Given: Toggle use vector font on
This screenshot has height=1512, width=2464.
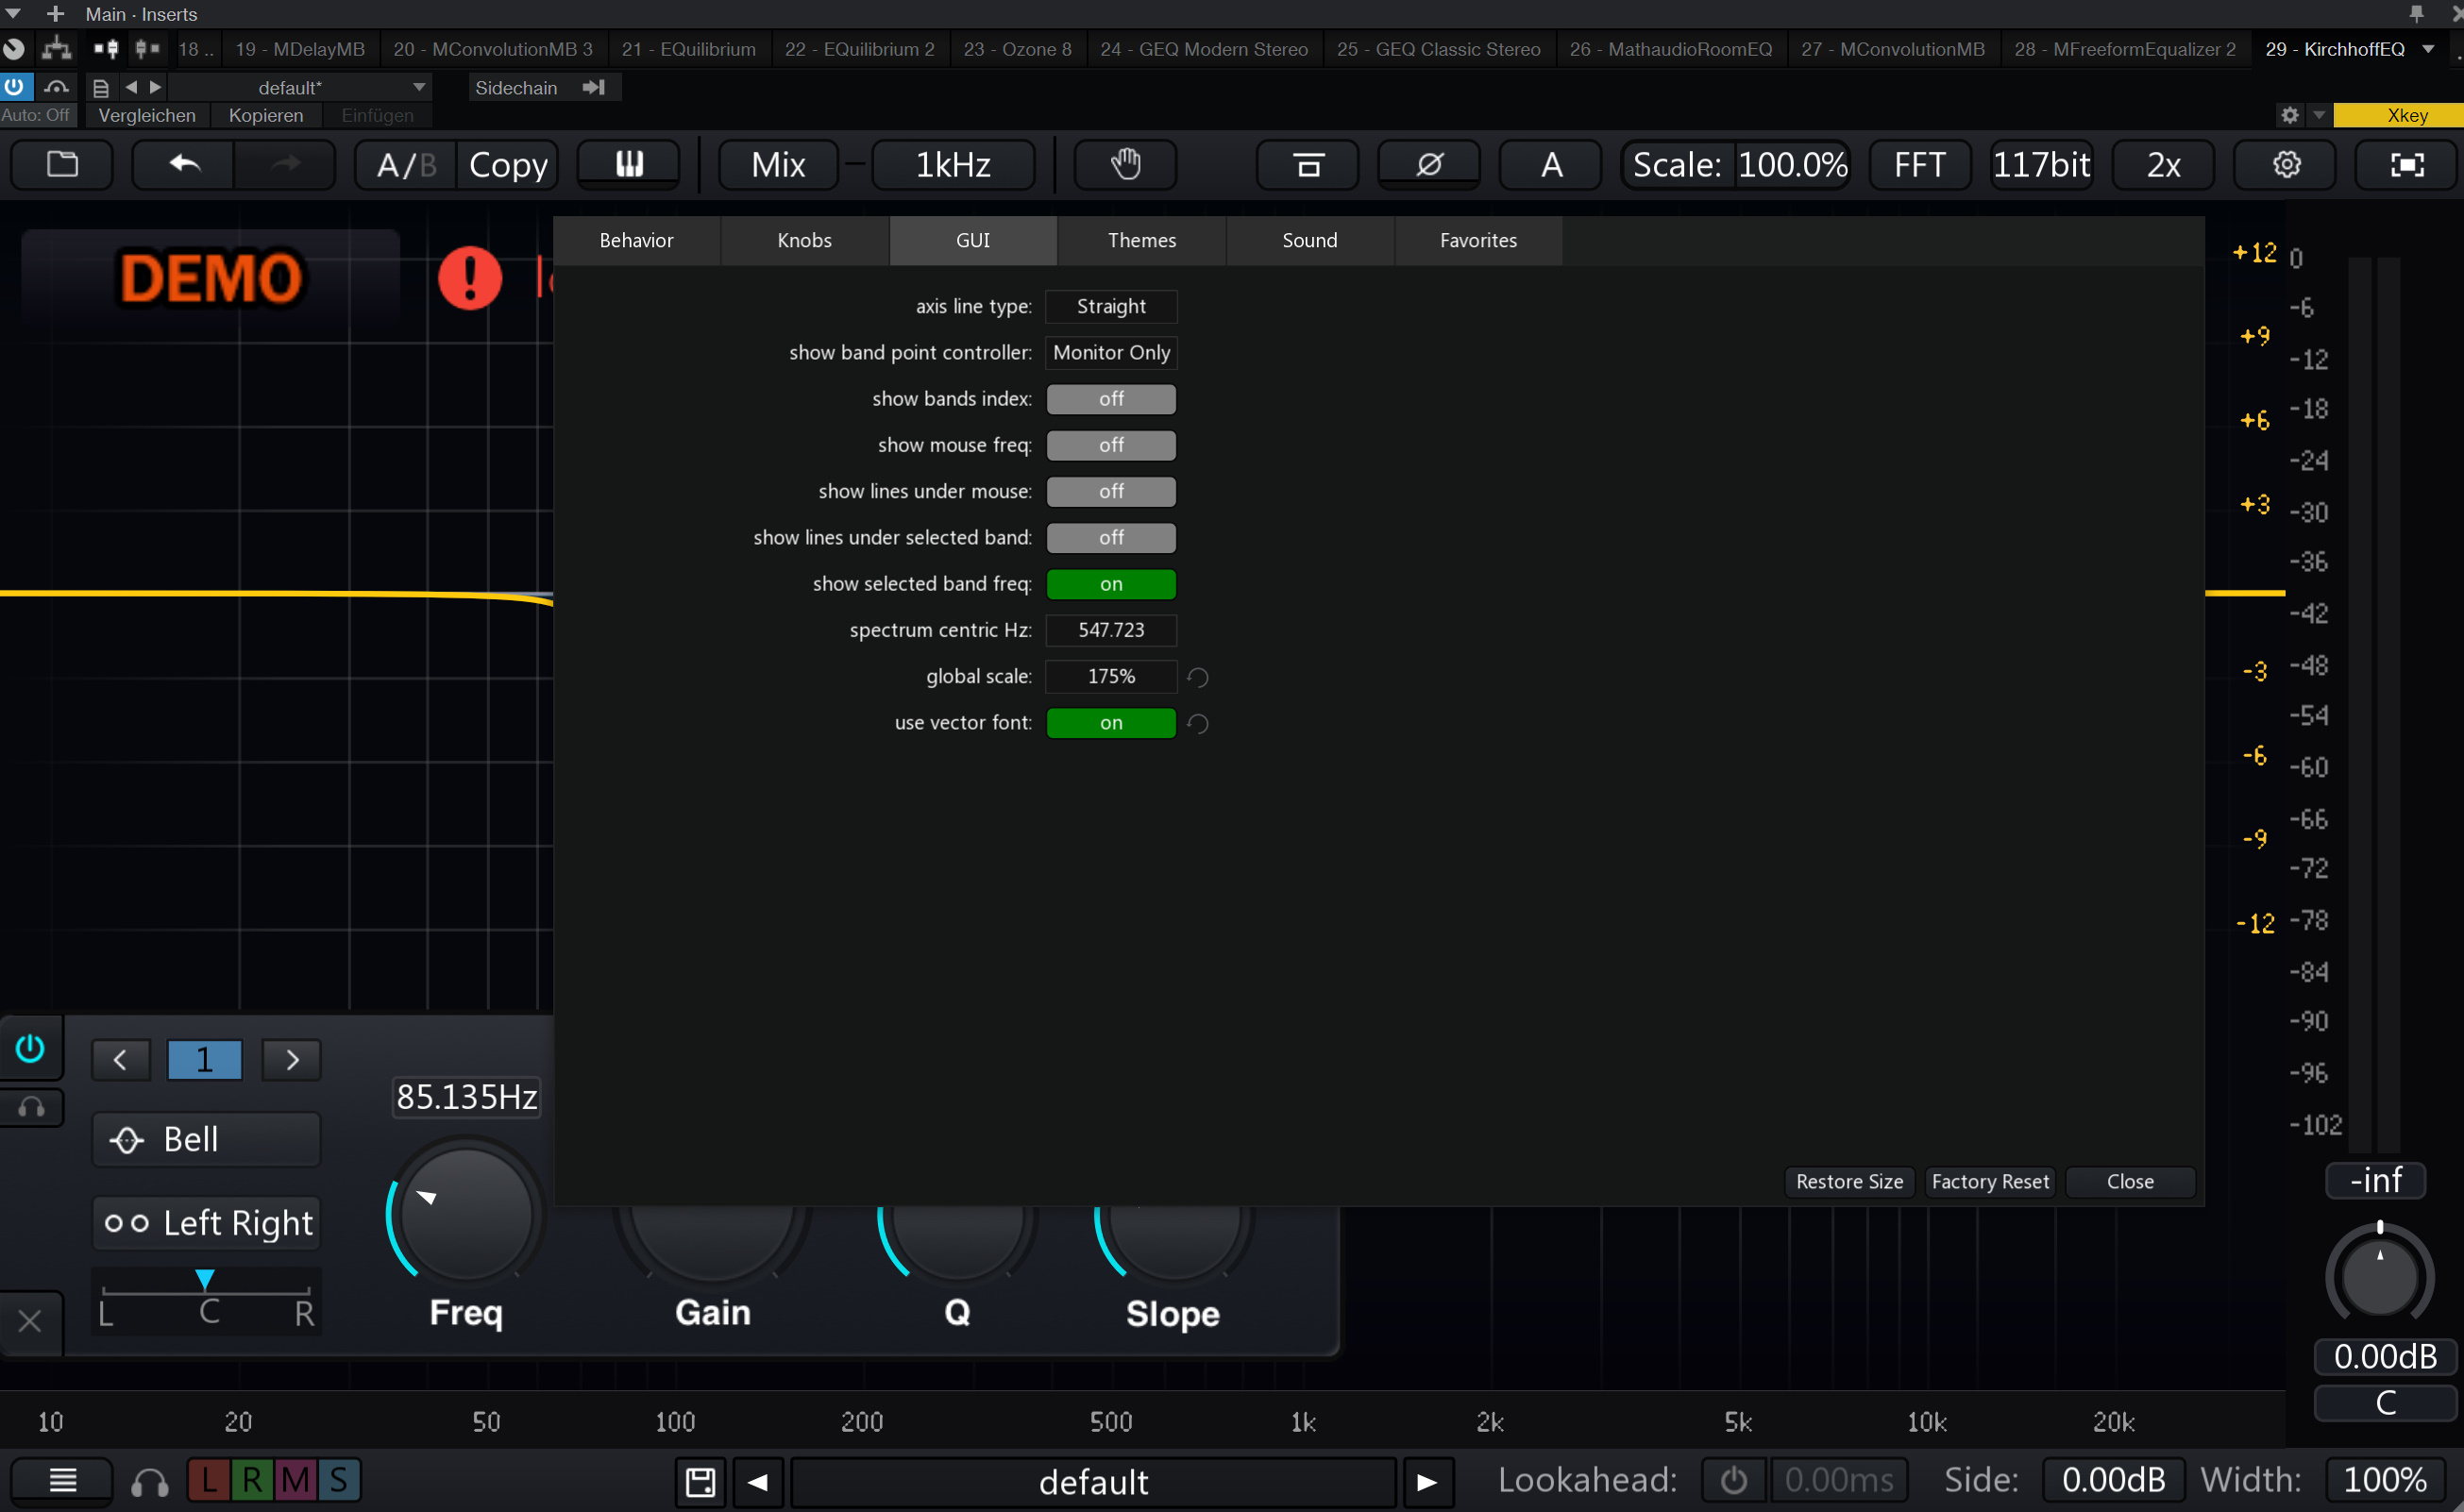Looking at the screenshot, I should (x=1110, y=722).
